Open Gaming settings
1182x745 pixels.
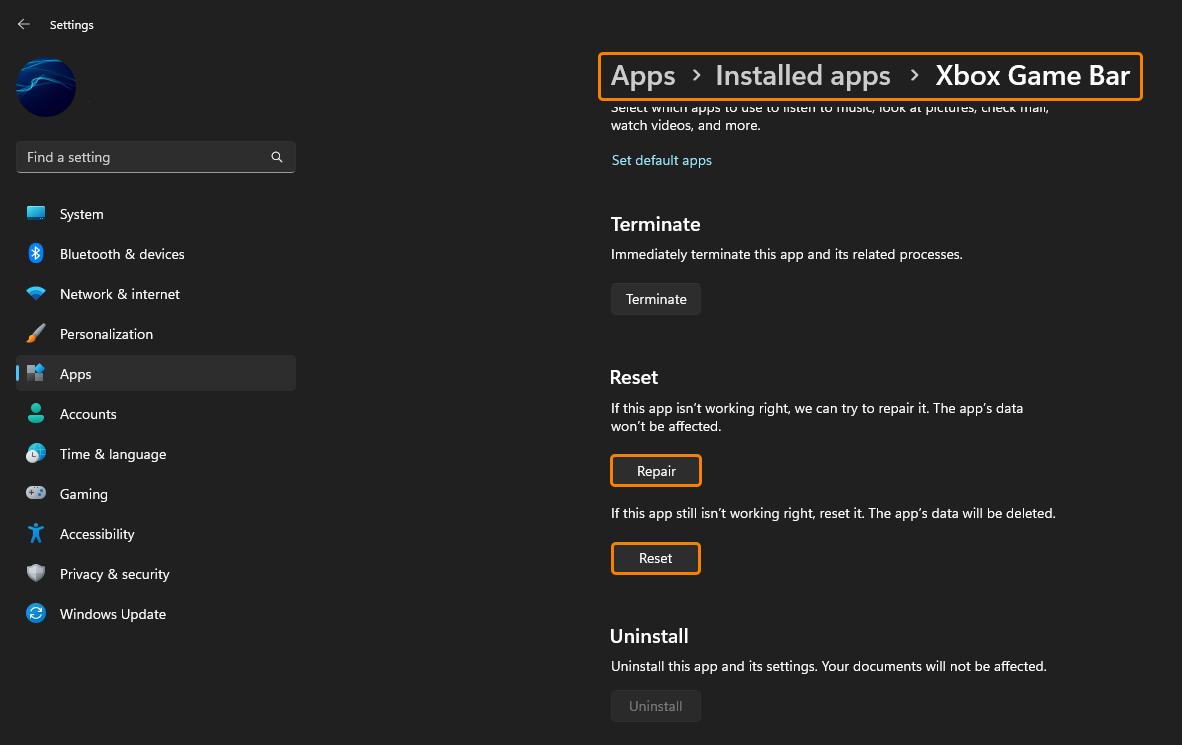(155, 494)
